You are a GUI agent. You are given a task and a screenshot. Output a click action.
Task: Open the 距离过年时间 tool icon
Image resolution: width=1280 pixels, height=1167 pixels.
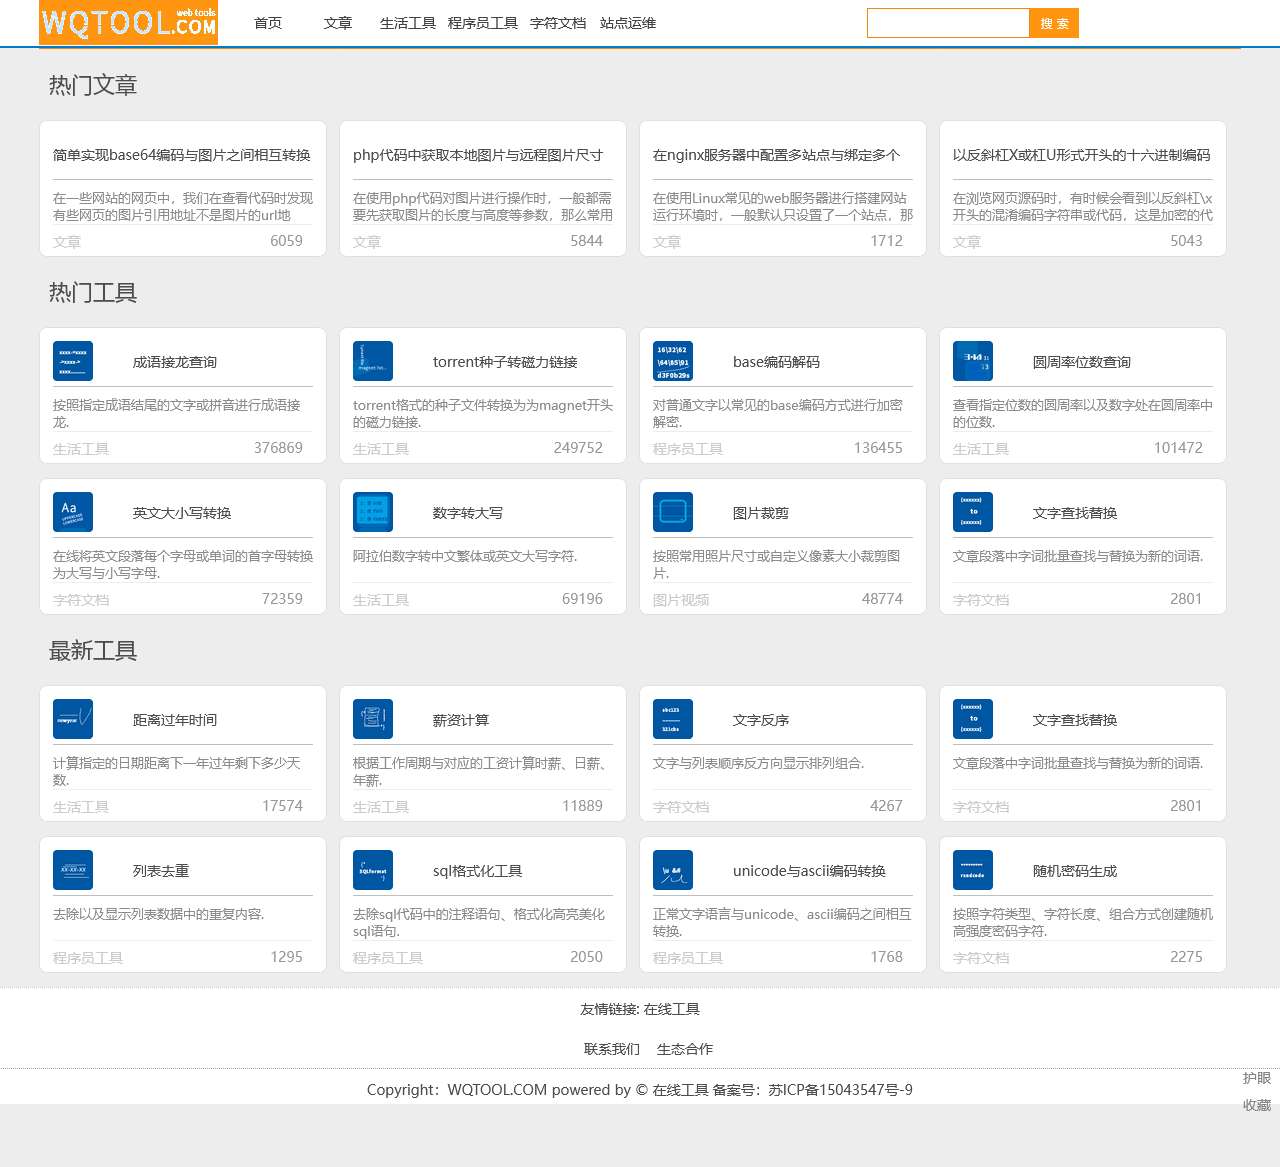(73, 719)
